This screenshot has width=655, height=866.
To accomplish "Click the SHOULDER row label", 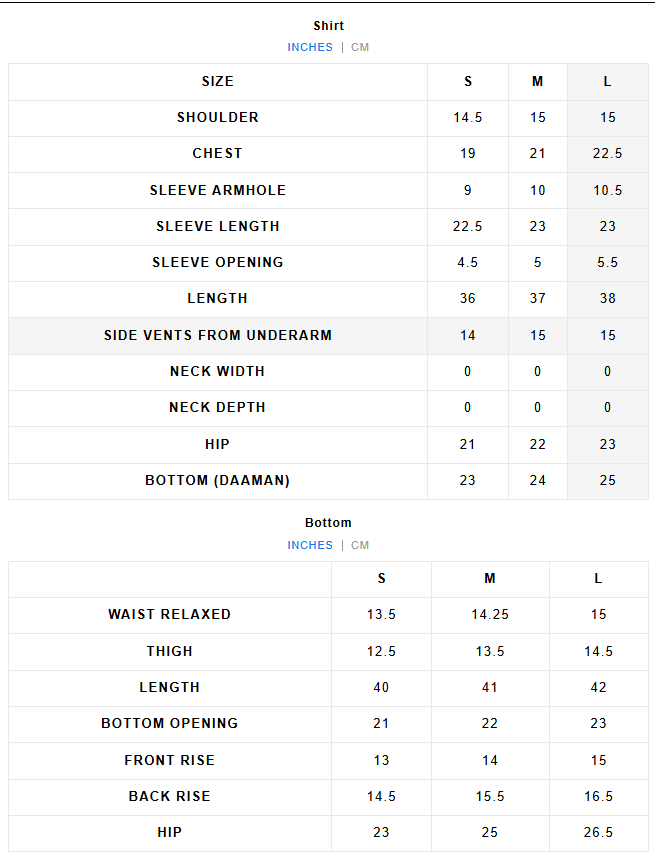I will 218,117.
